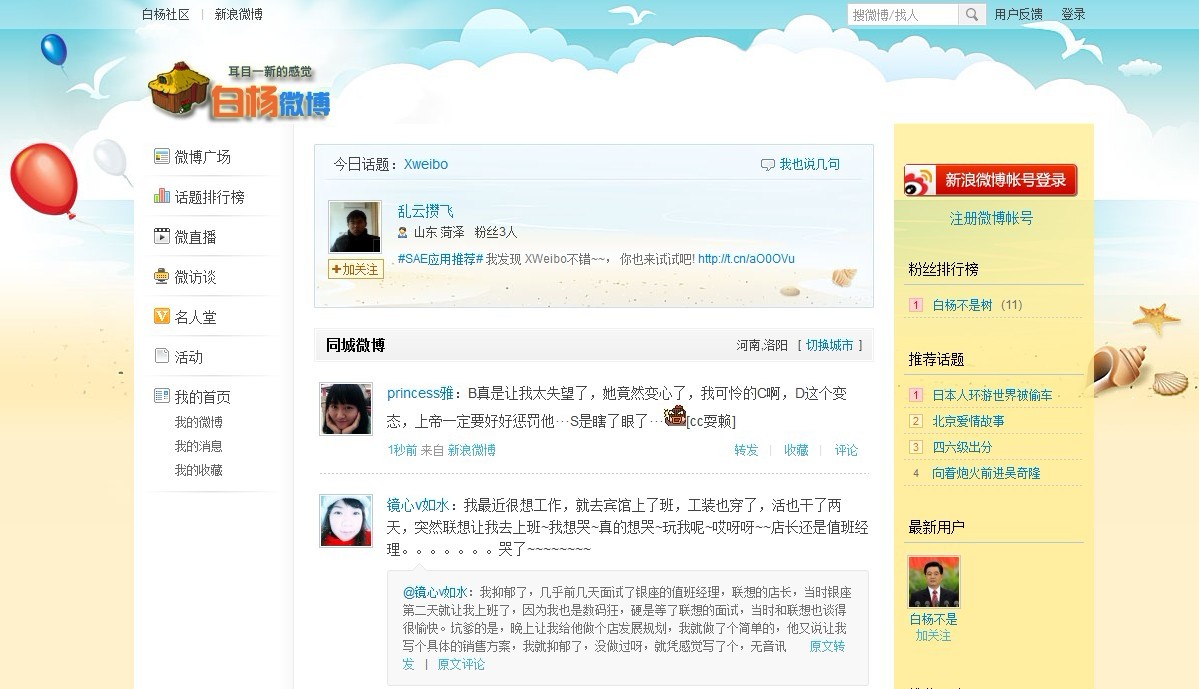The width and height of the screenshot is (1199, 689).
Task: Click the cc耍赖 emoticon in princess雅's post
Action: tap(674, 416)
